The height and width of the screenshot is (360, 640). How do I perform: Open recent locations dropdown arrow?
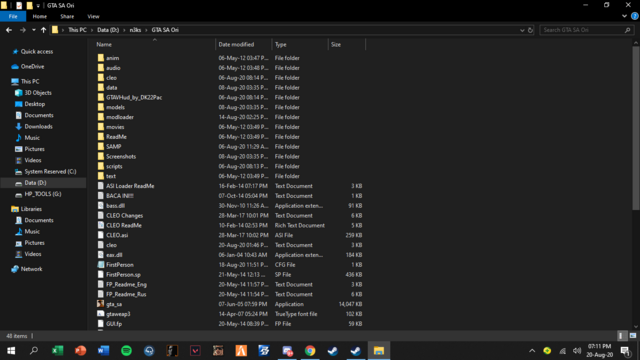(33, 30)
